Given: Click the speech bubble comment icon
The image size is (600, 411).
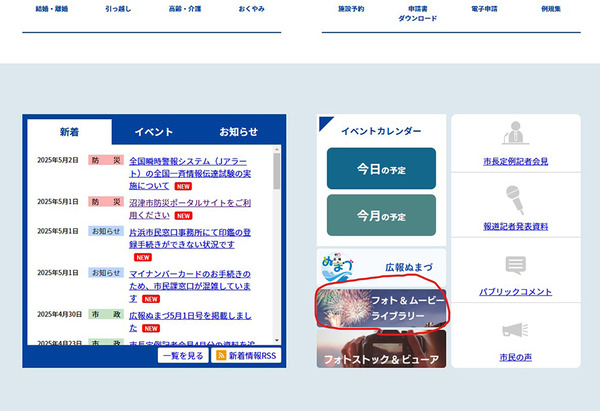Looking at the screenshot, I should click(515, 265).
